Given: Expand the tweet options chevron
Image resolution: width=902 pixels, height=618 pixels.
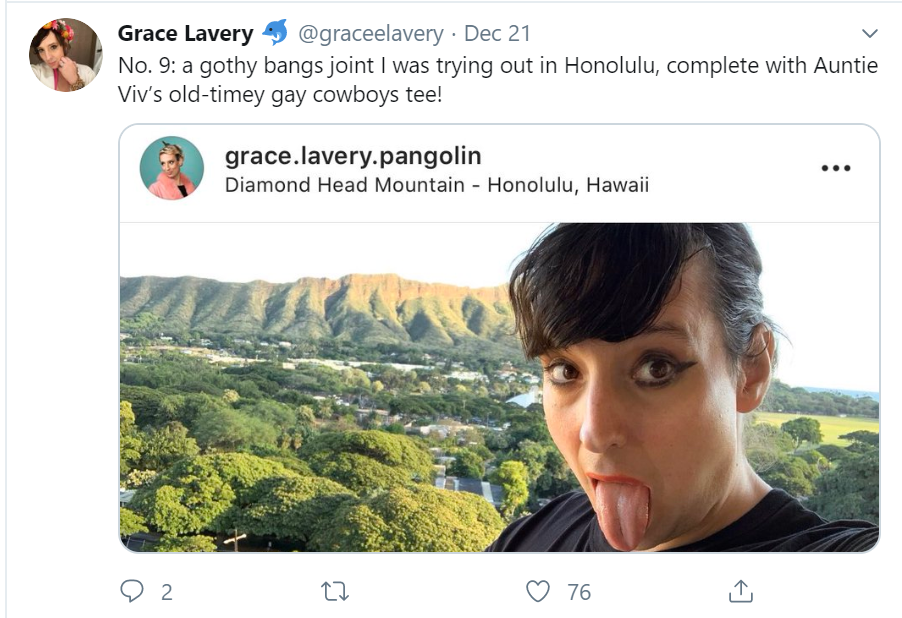Looking at the screenshot, I should 869,34.
